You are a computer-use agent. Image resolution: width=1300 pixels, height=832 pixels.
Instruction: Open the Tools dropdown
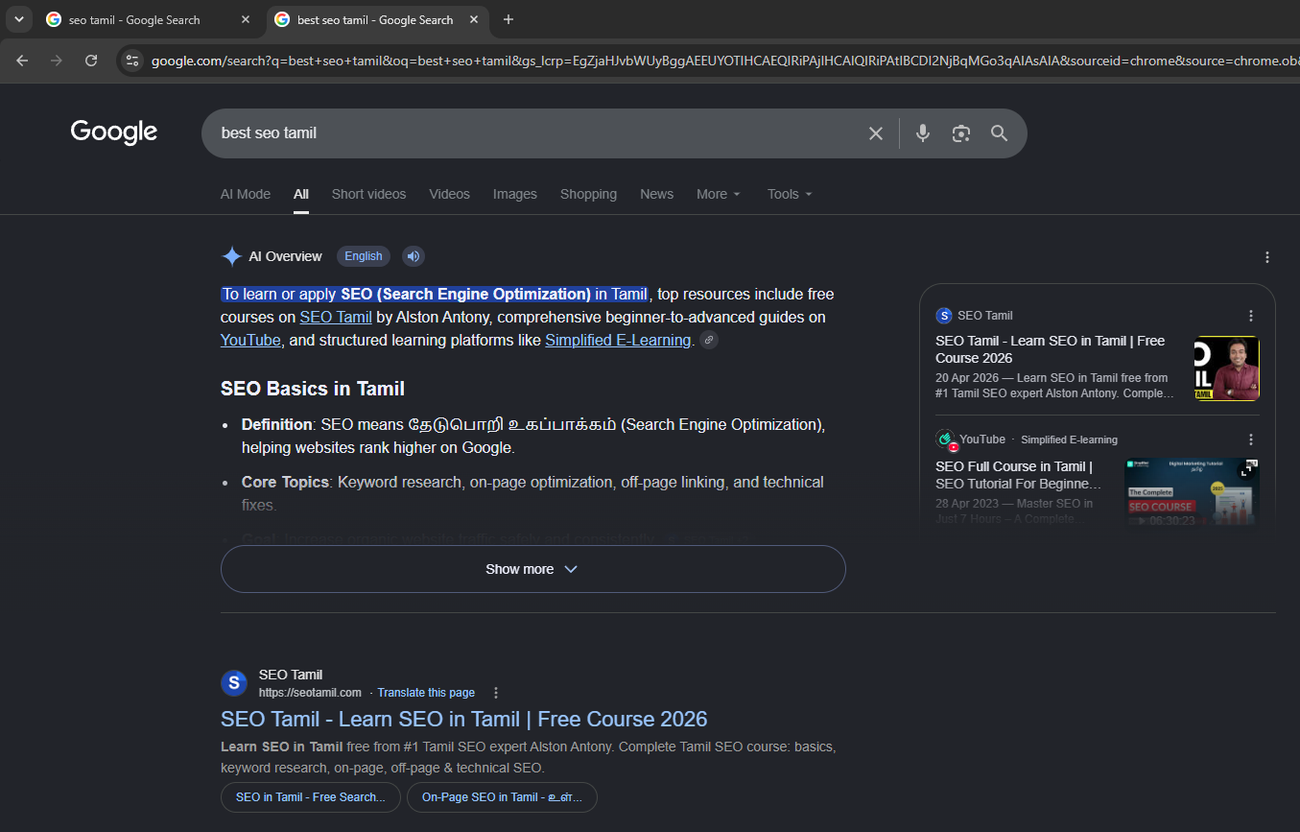pos(790,194)
